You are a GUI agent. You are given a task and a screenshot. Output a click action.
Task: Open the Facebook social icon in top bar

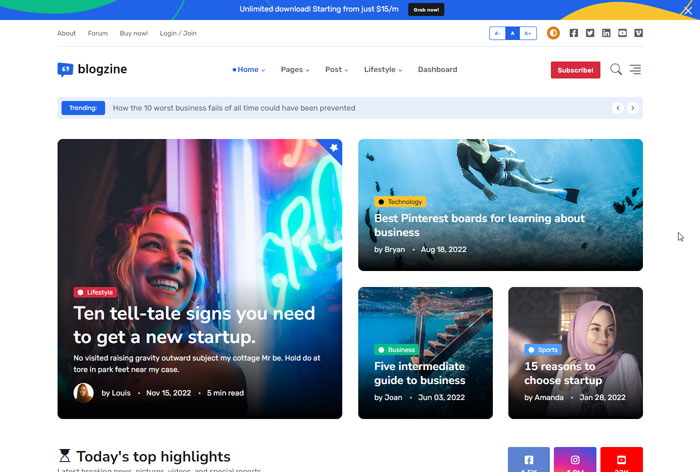pyautogui.click(x=574, y=33)
